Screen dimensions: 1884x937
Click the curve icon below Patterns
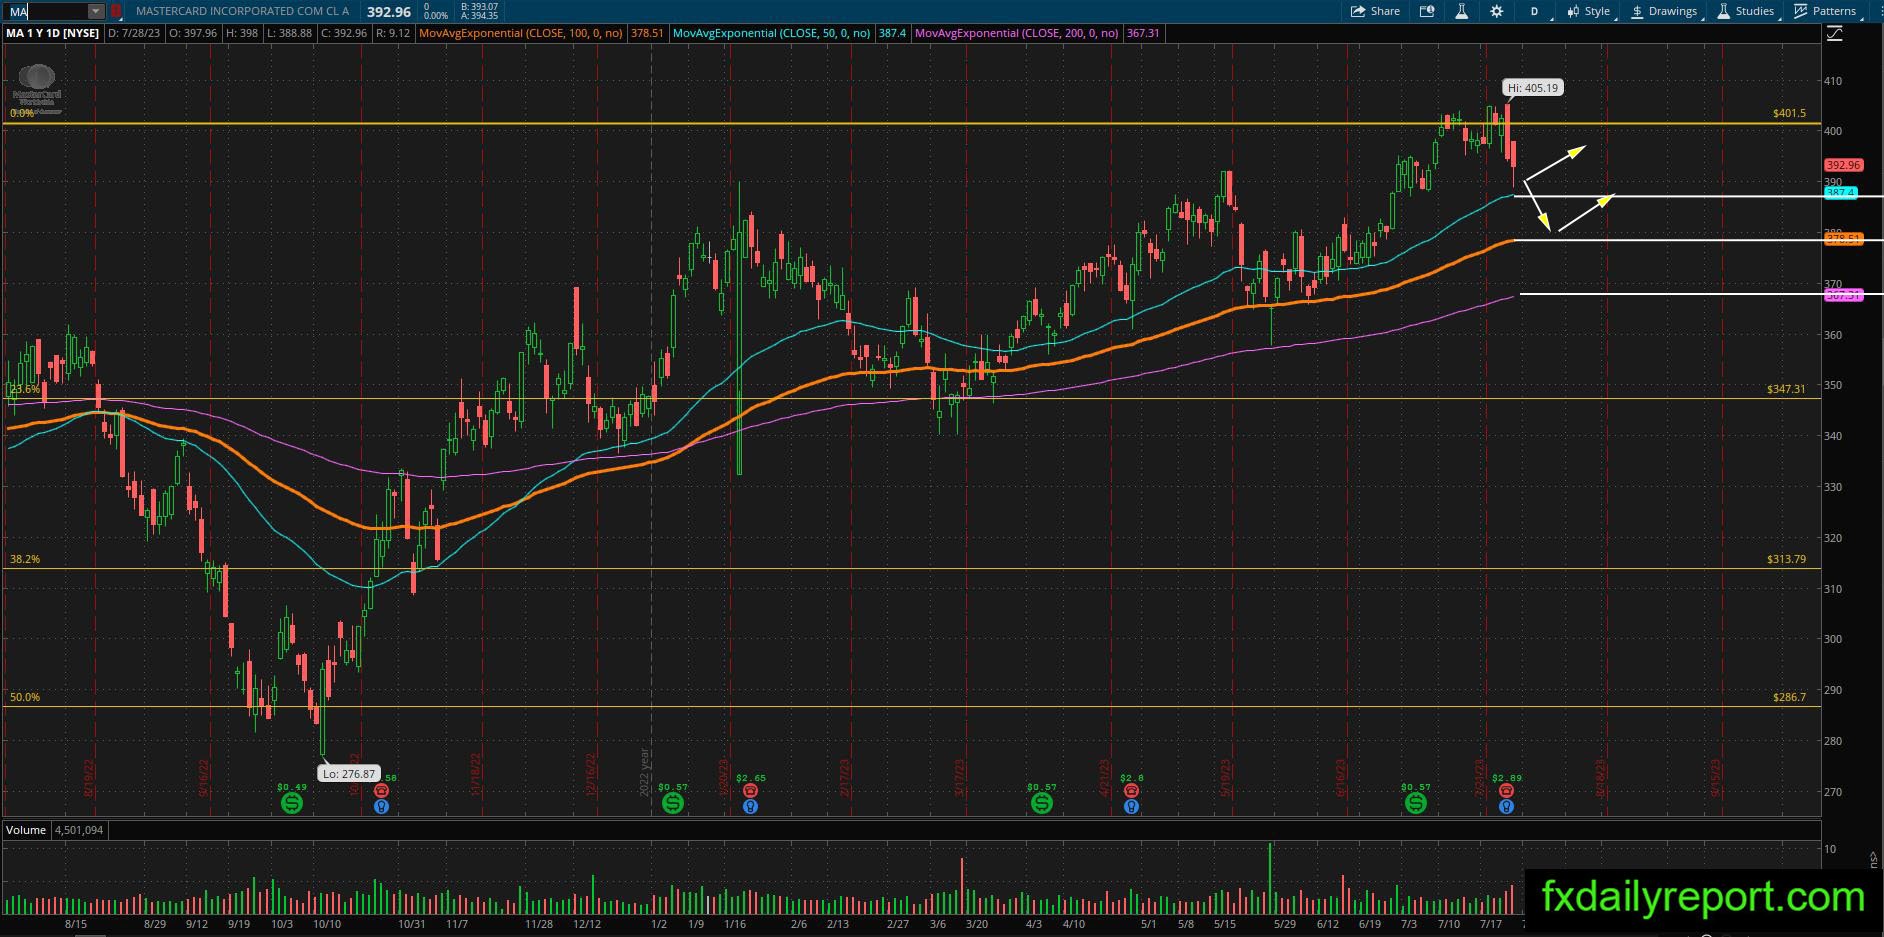[1835, 34]
